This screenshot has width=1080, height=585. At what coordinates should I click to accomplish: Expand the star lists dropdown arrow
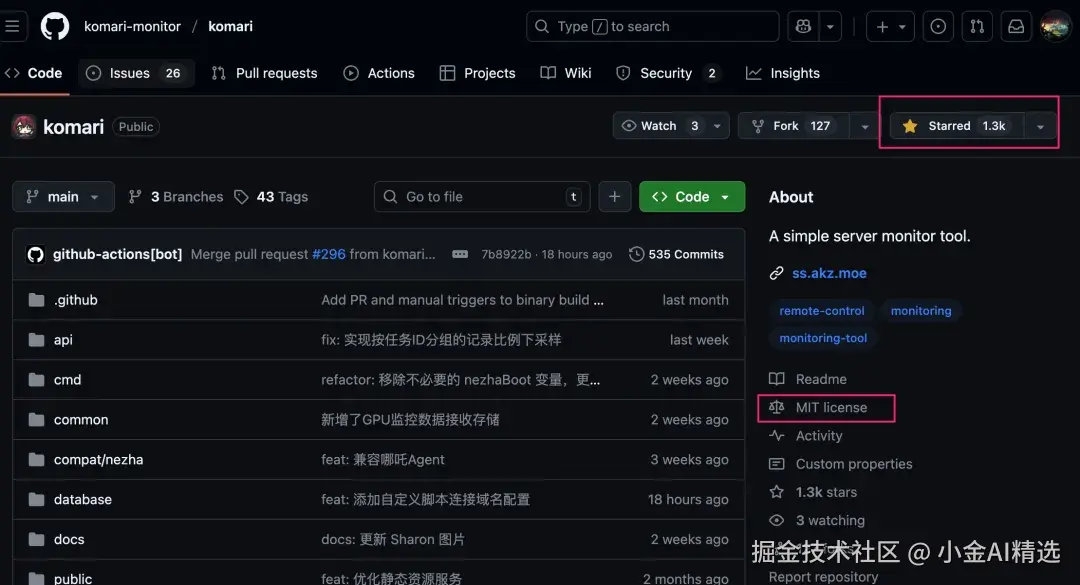coord(1040,126)
